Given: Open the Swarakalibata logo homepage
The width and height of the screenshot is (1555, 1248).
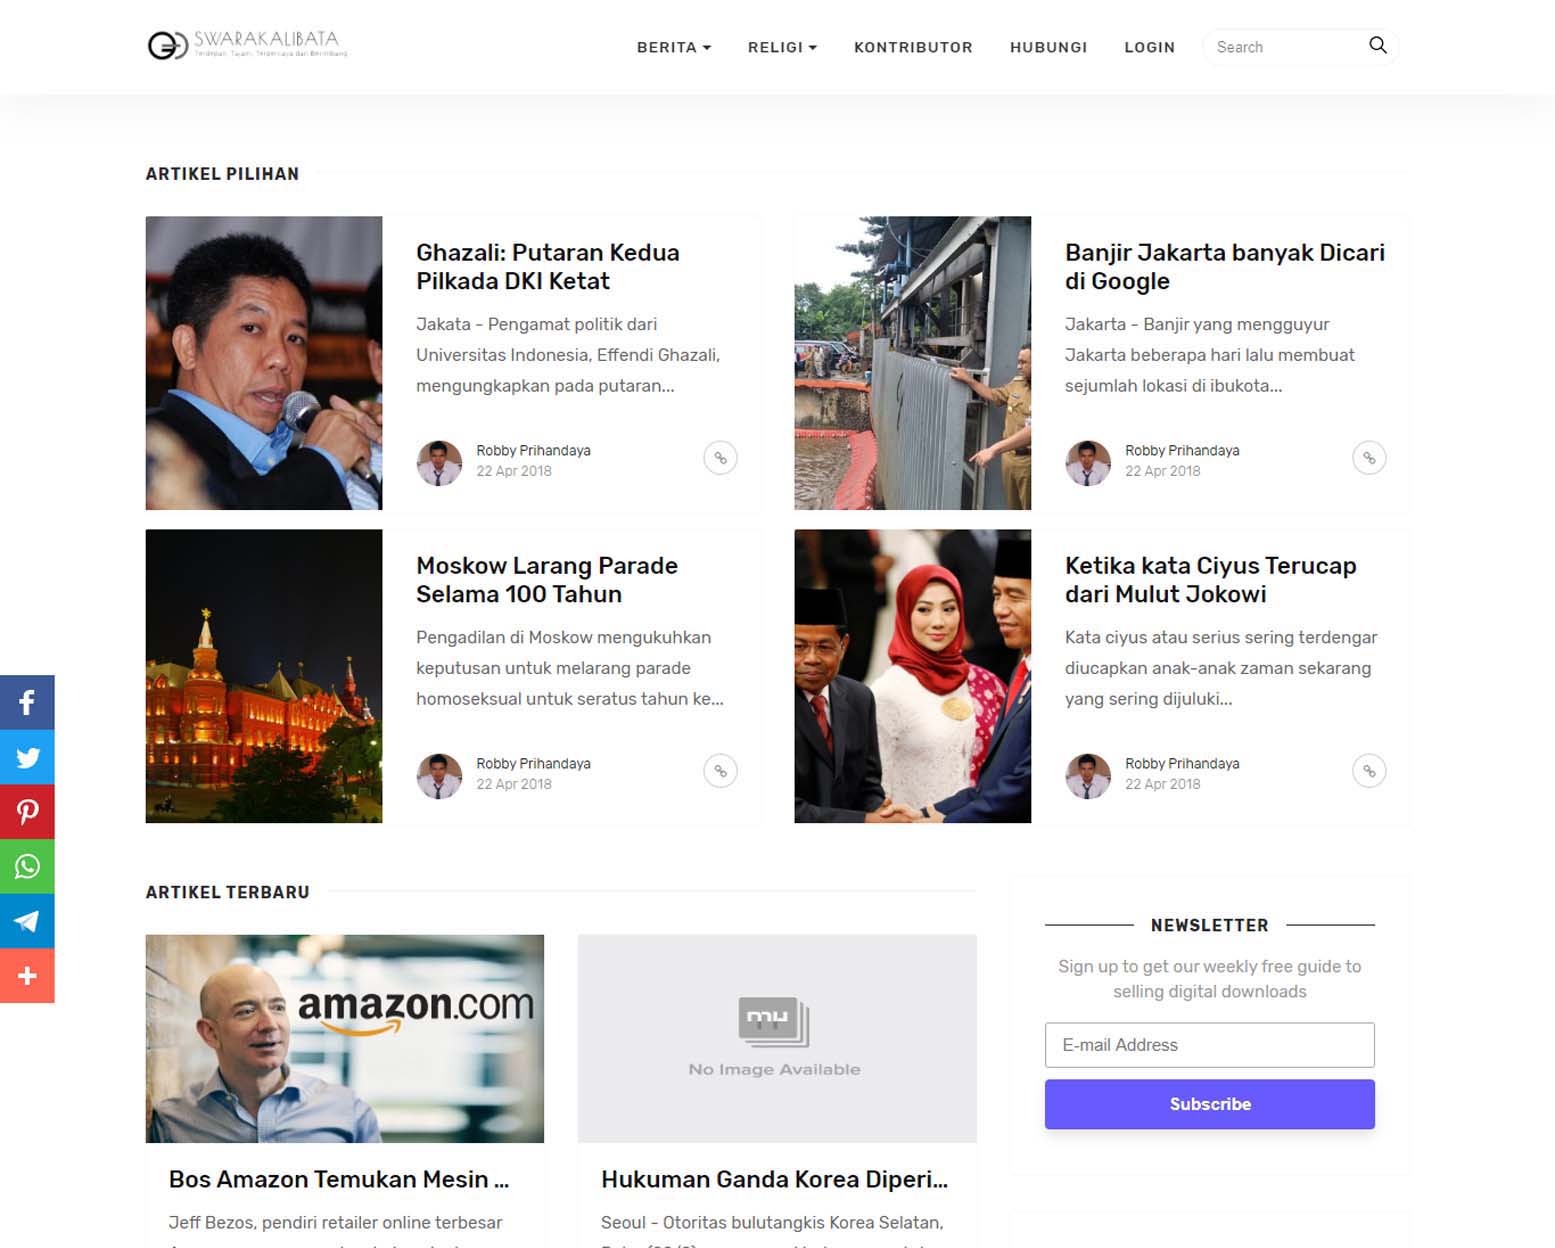Looking at the screenshot, I should pos(247,45).
